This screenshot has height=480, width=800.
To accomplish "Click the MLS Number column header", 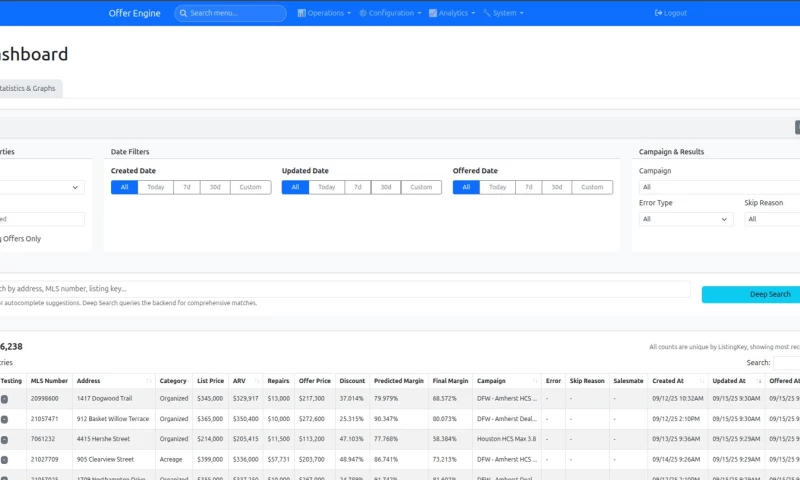I will click(49, 381).
